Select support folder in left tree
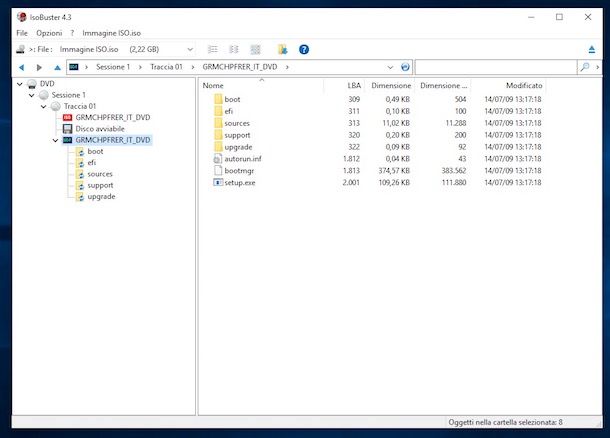Screen dimensions: 610x438 pyautogui.click(x=100, y=185)
